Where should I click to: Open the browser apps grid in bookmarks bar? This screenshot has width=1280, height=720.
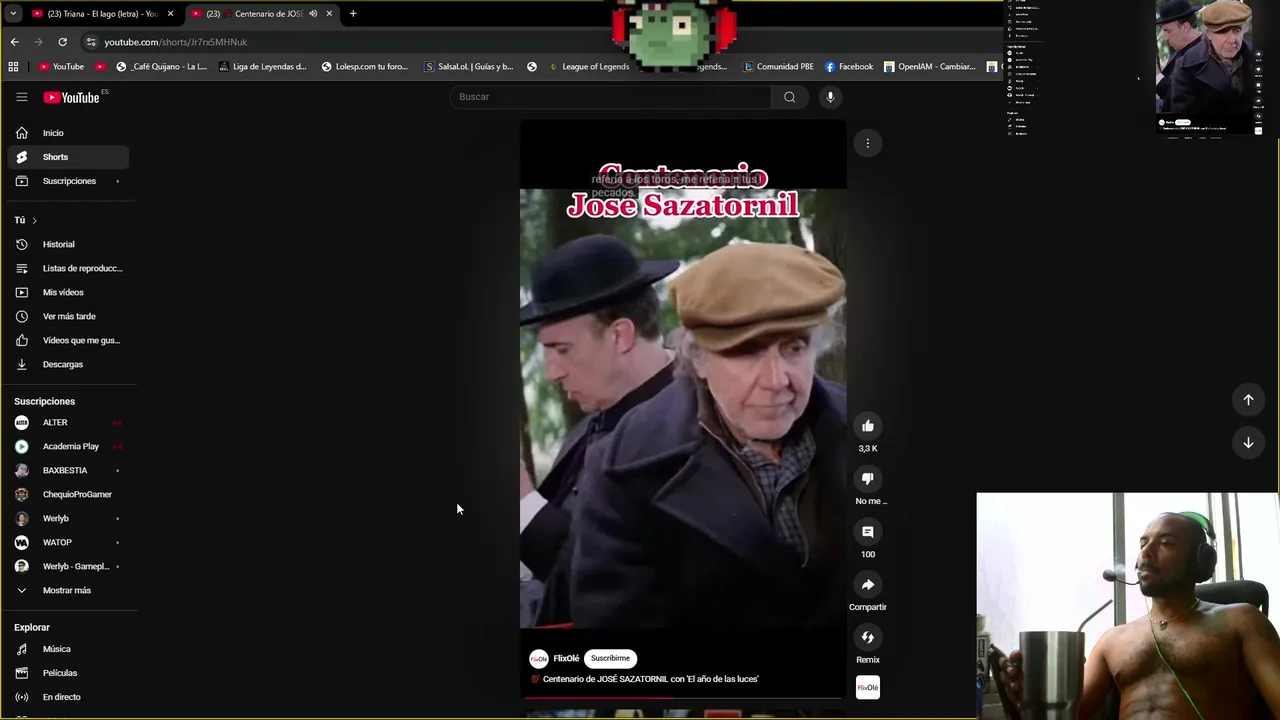(x=13, y=67)
